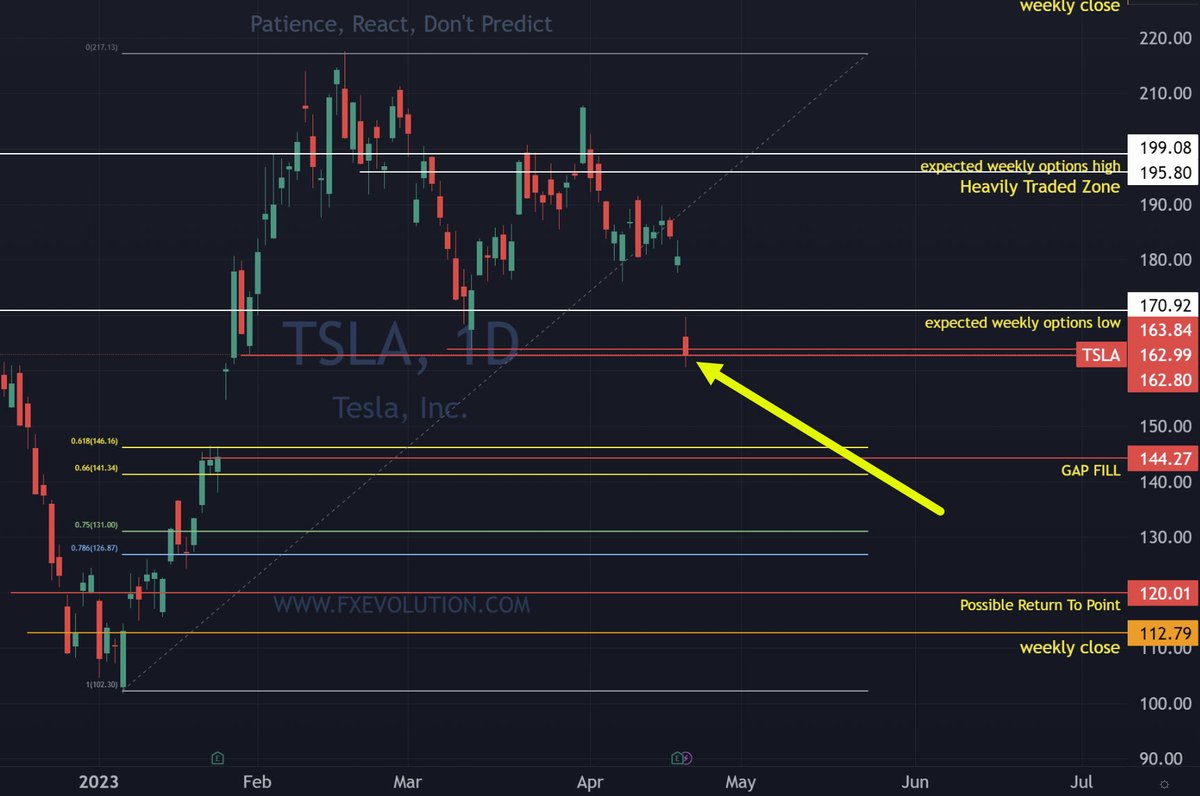The image size is (1200, 796).
Task: Select the 0(217.13) Fibonacci level label
Action: pyautogui.click(x=101, y=47)
